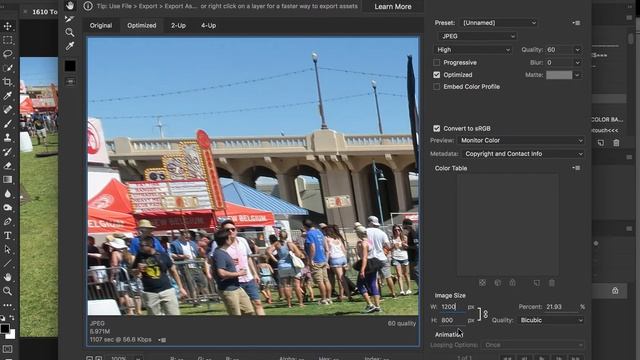Open the Quality 60 value dropdown arrow
Screen dimensions: 640x360
[577, 50]
